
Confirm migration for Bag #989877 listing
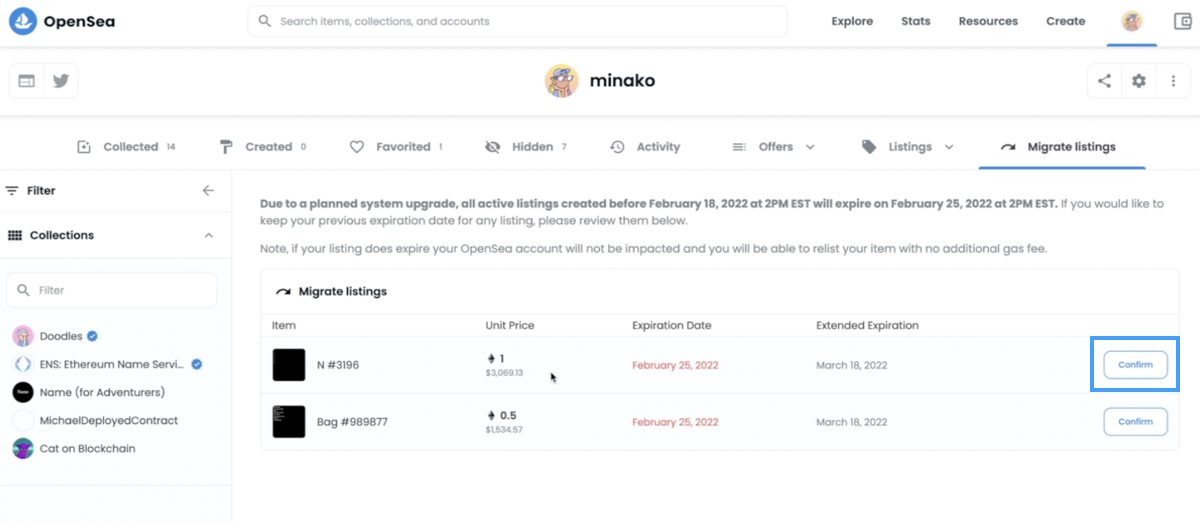[1135, 422]
